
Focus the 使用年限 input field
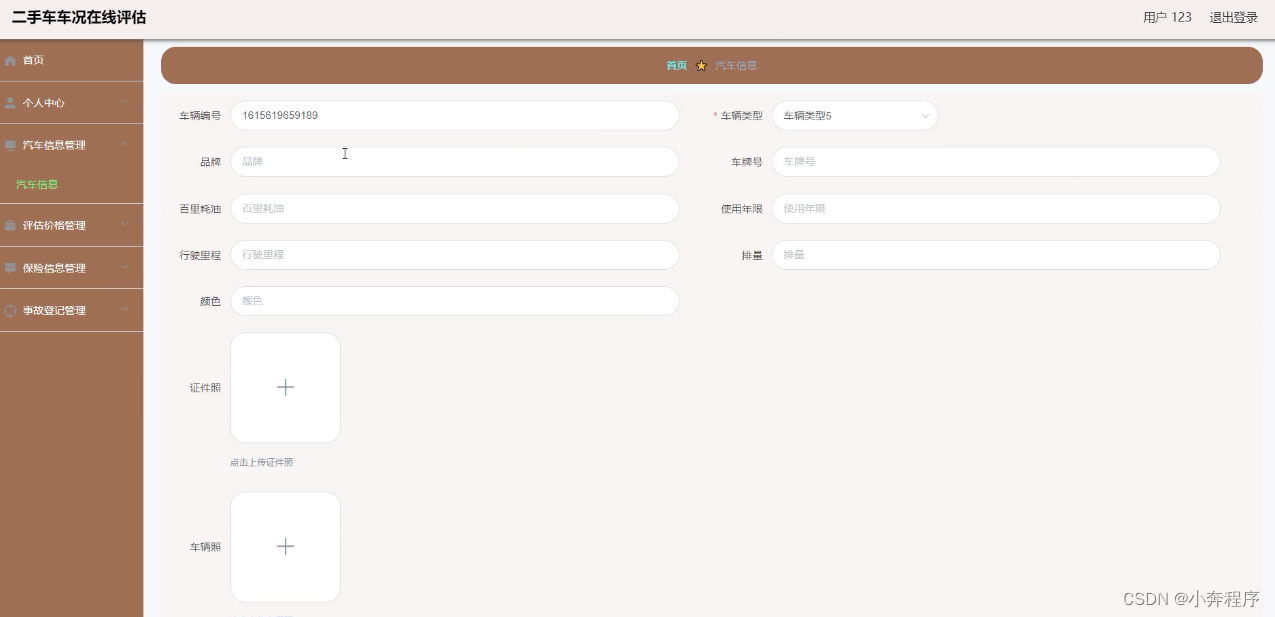click(996, 208)
